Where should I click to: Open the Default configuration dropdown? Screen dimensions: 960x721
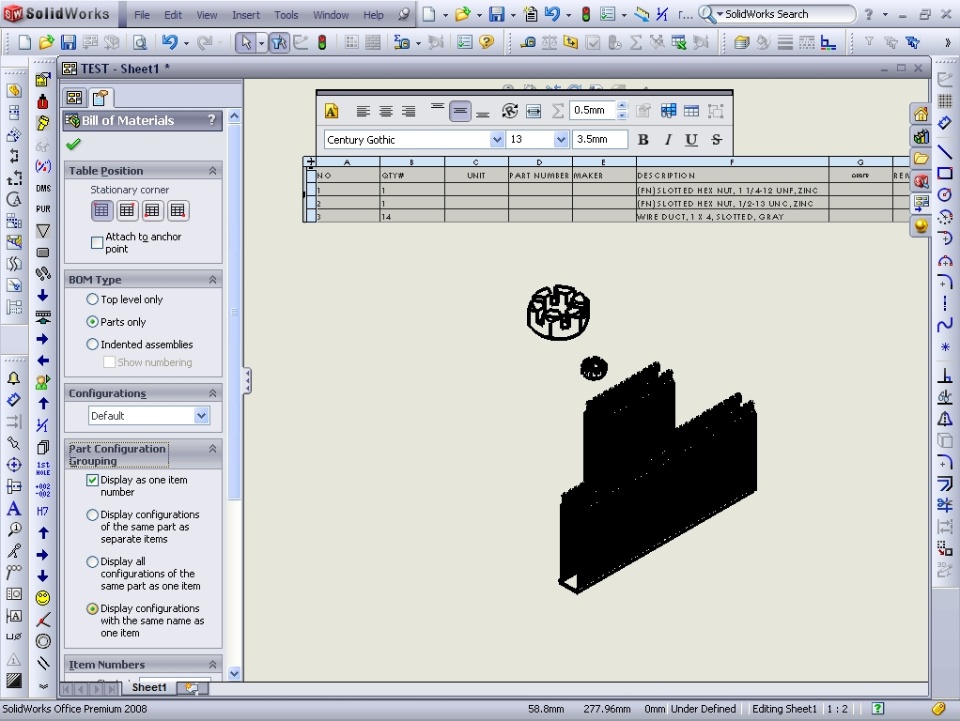coord(201,416)
